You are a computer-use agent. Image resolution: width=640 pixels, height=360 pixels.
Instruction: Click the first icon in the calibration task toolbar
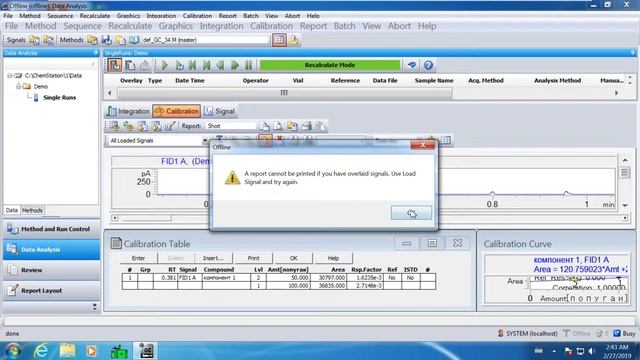pos(114,126)
